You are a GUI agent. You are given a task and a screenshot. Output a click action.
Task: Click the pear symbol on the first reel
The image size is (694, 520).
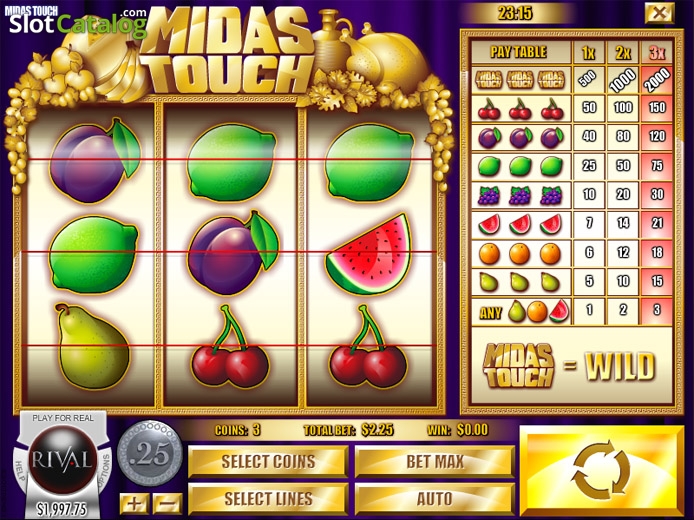pyautogui.click(x=92, y=347)
